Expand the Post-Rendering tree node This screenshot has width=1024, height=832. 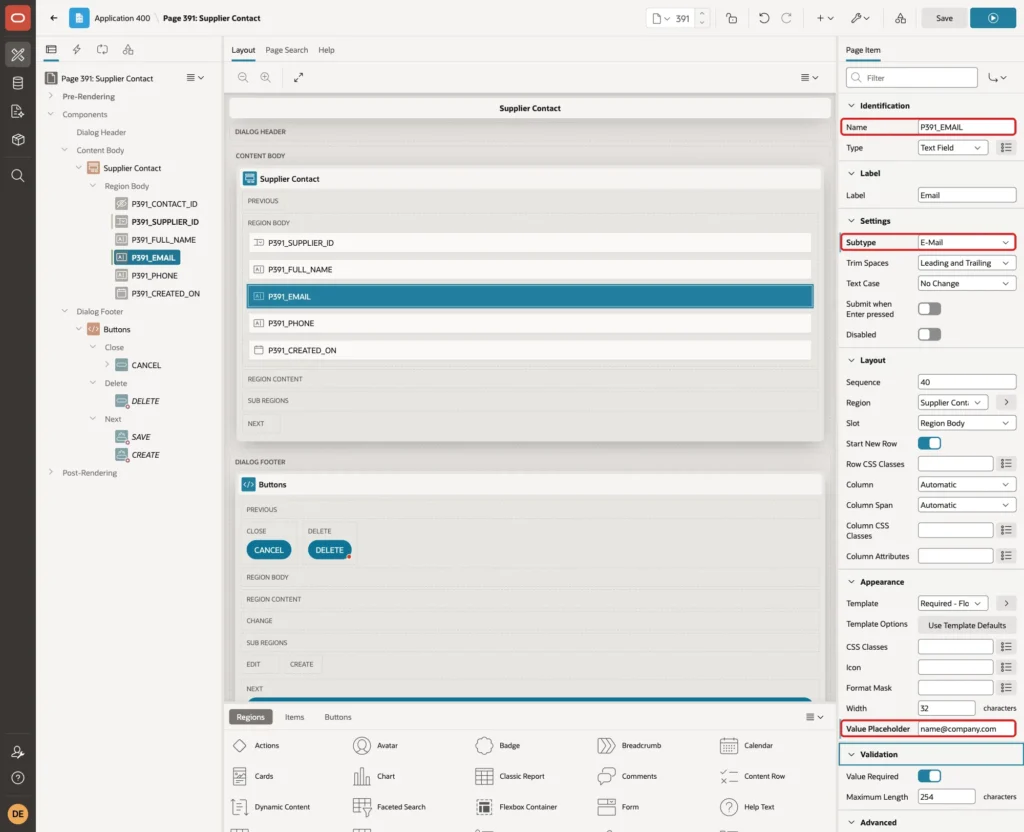(x=51, y=472)
